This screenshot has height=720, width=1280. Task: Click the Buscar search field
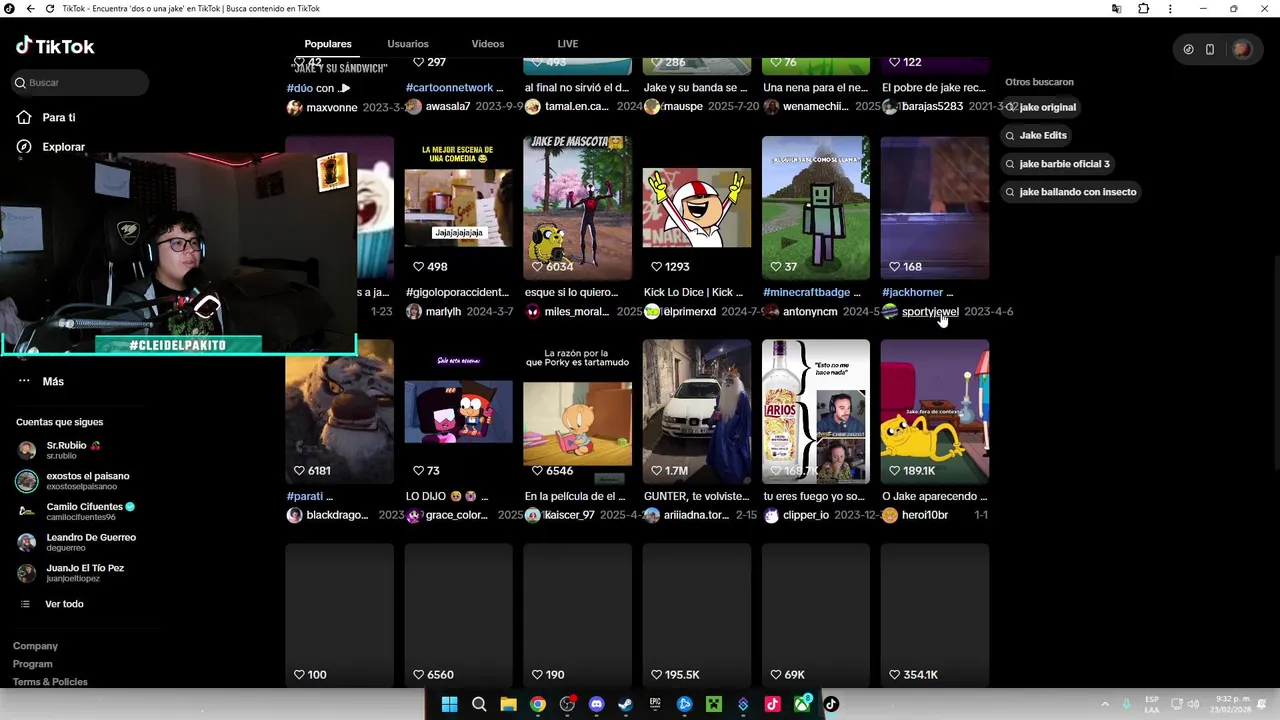point(80,82)
